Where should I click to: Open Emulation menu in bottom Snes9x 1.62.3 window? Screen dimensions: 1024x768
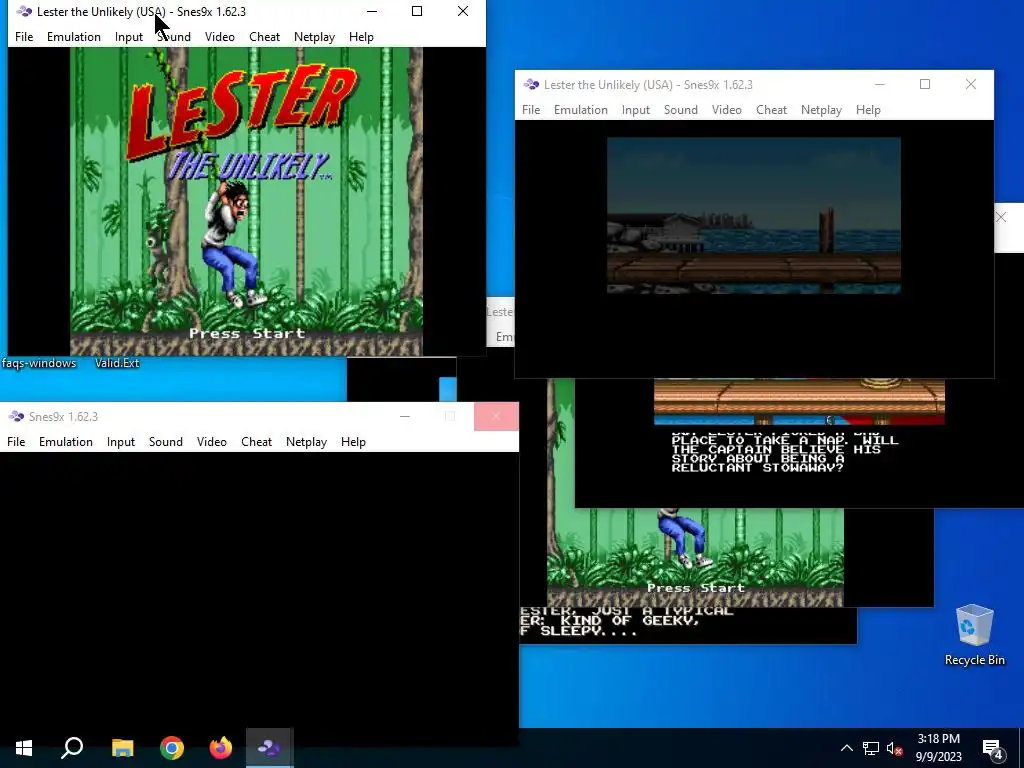click(x=66, y=441)
